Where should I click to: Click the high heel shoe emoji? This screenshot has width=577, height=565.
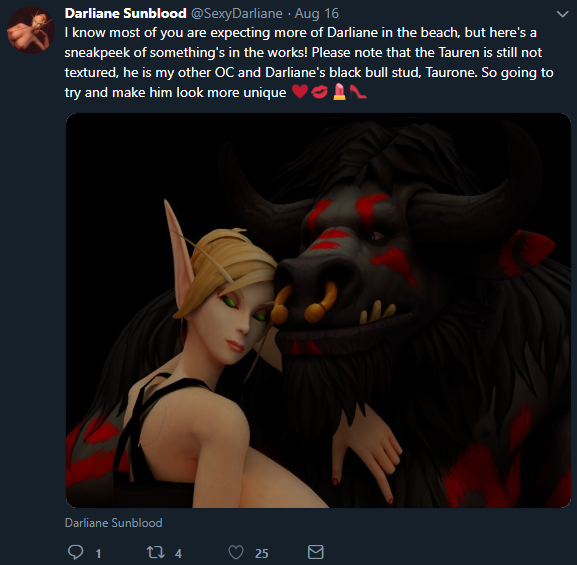(x=358, y=92)
